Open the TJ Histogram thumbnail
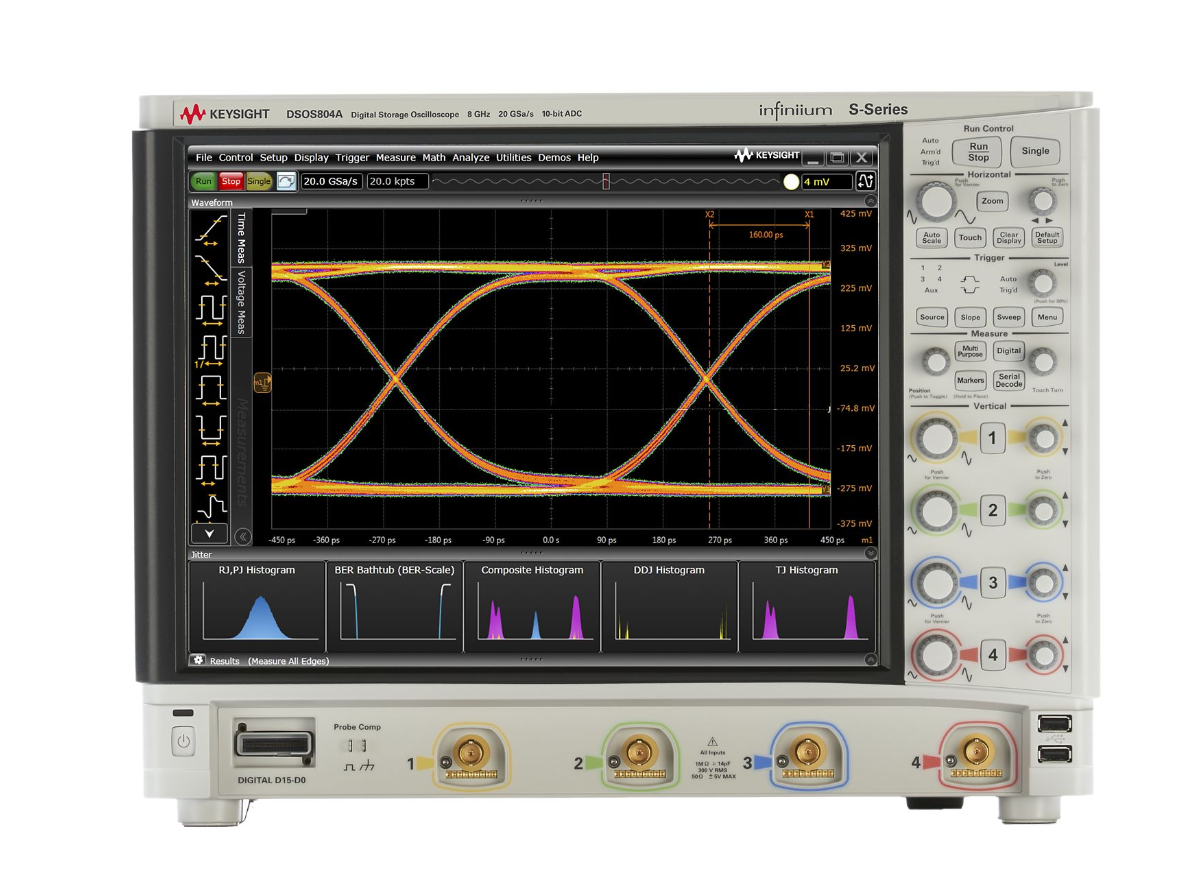Viewport: 1201px width, 876px height. [x=808, y=606]
